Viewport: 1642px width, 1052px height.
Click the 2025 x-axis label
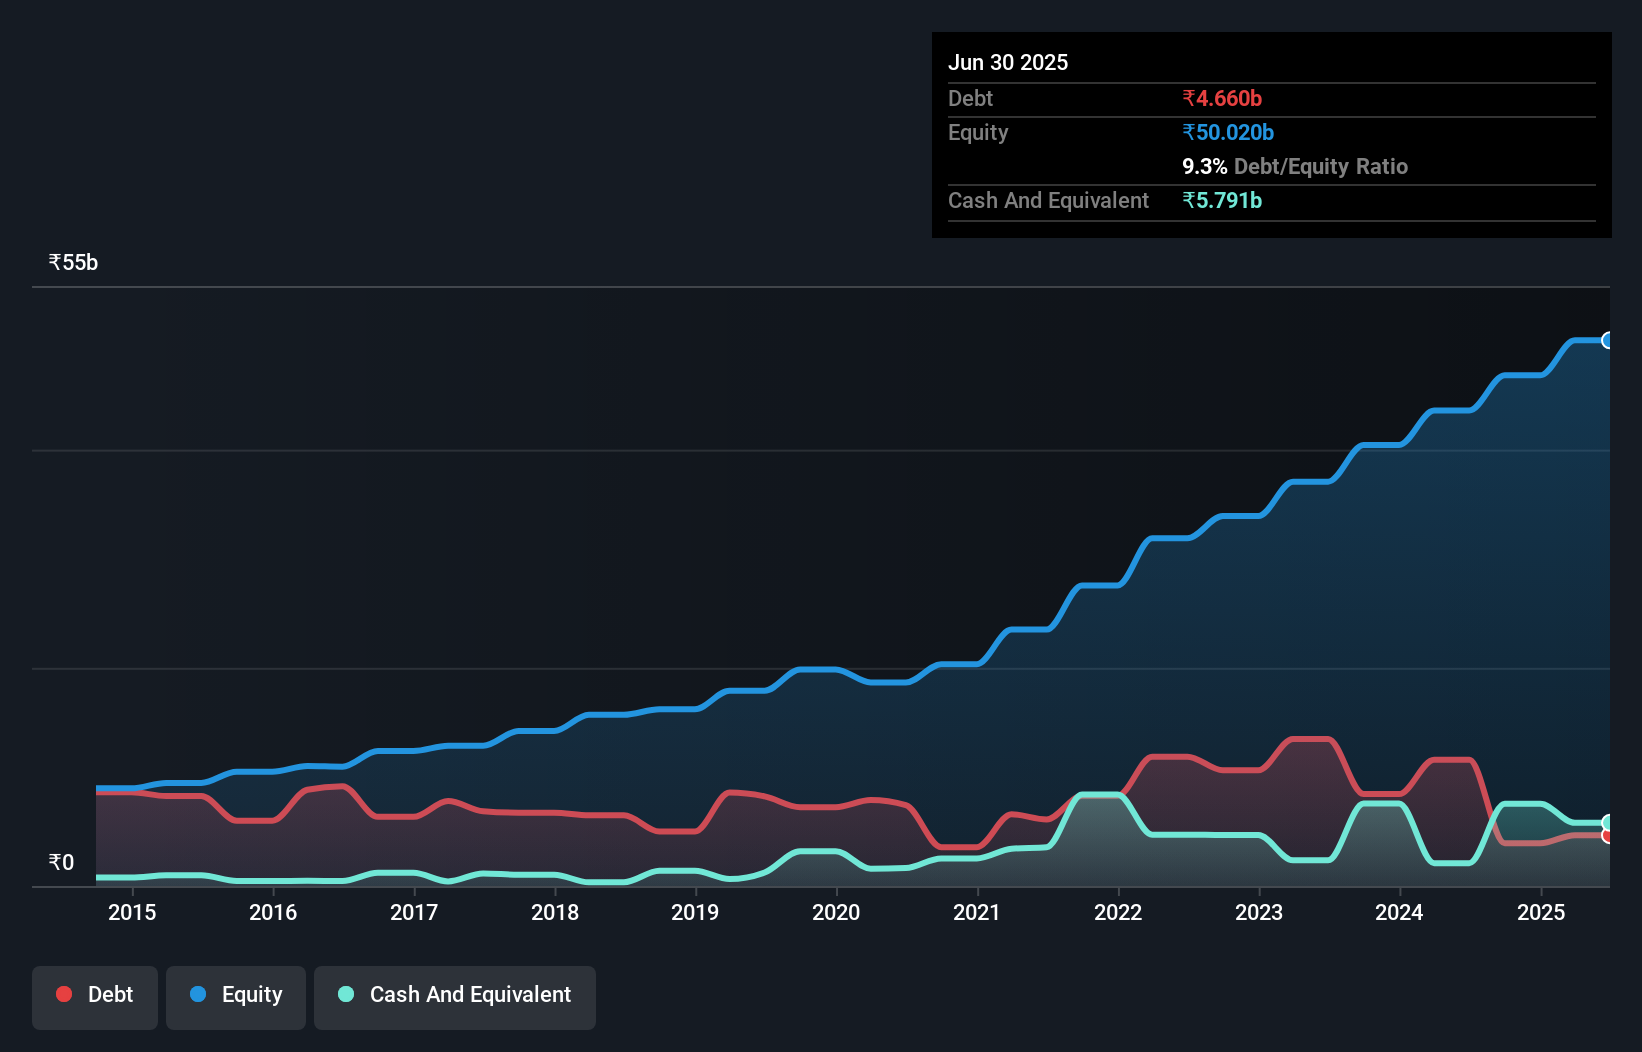[x=1541, y=912]
